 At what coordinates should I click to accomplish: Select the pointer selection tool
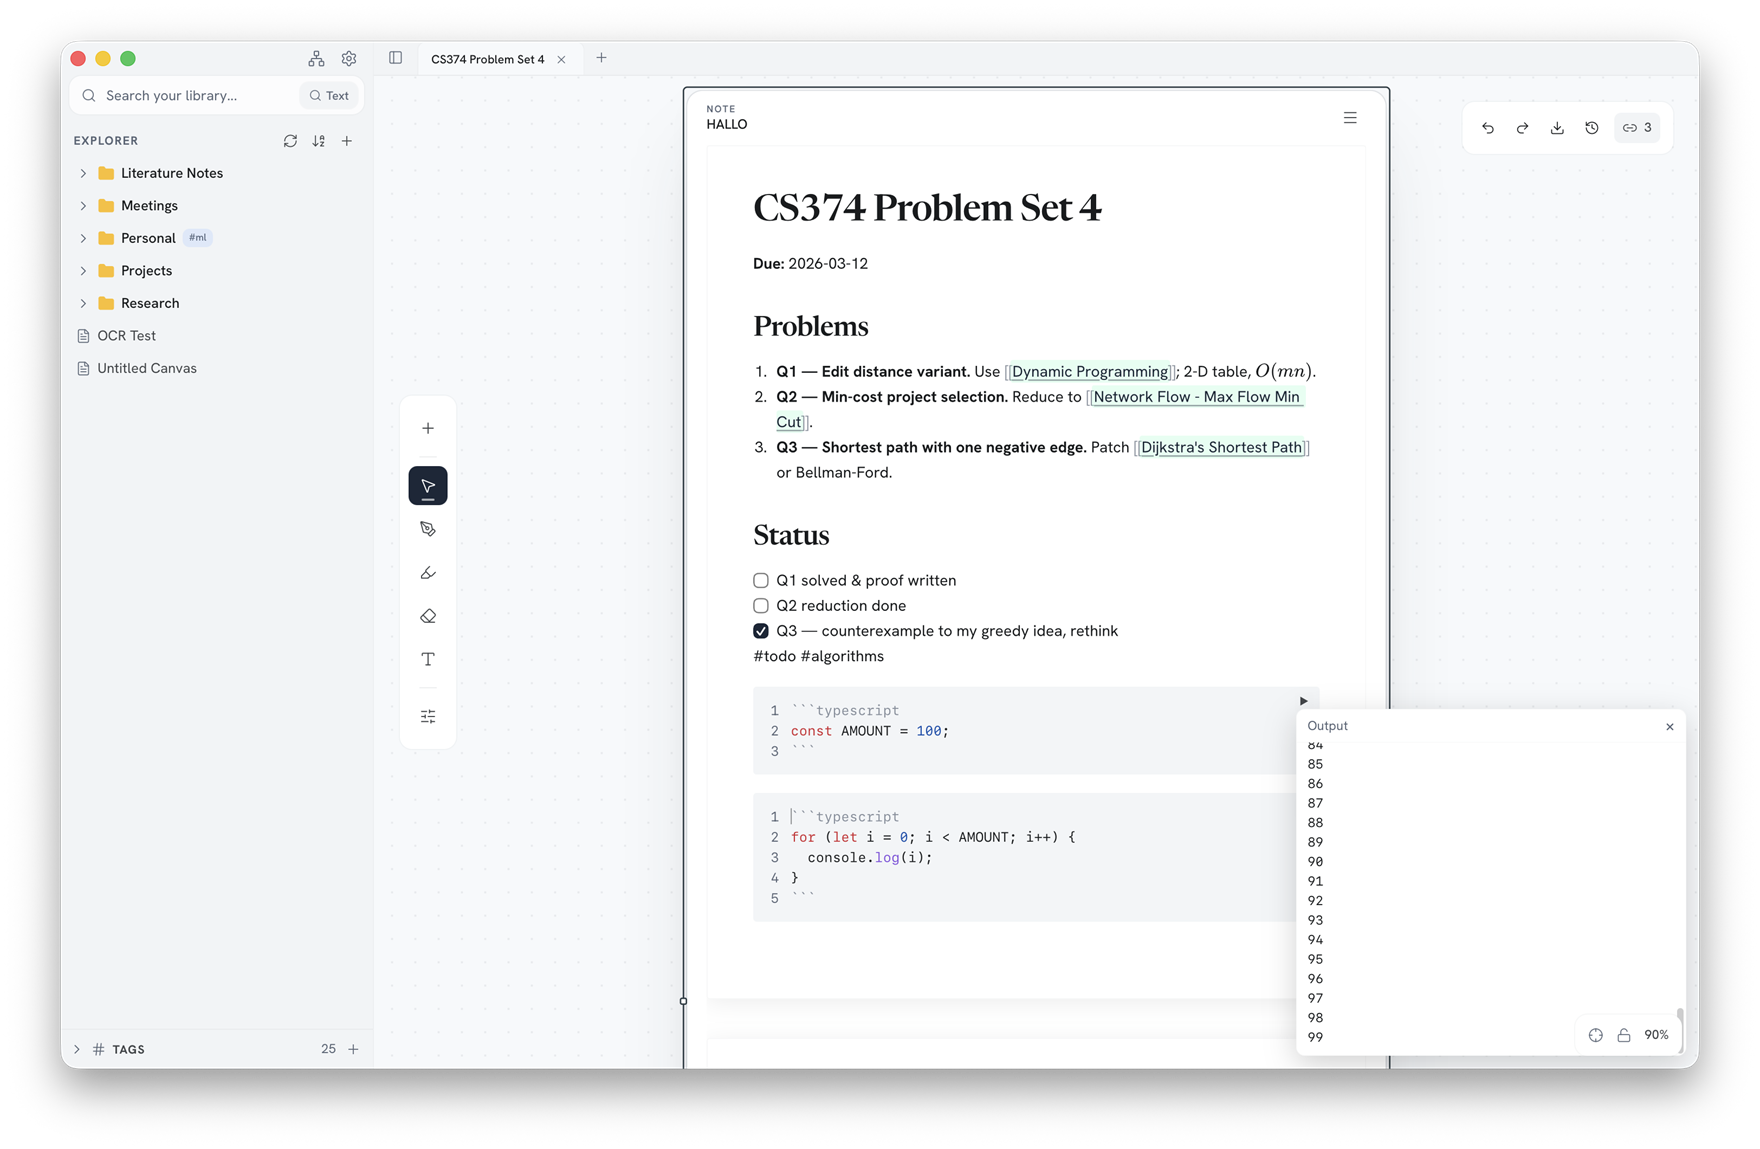point(428,486)
